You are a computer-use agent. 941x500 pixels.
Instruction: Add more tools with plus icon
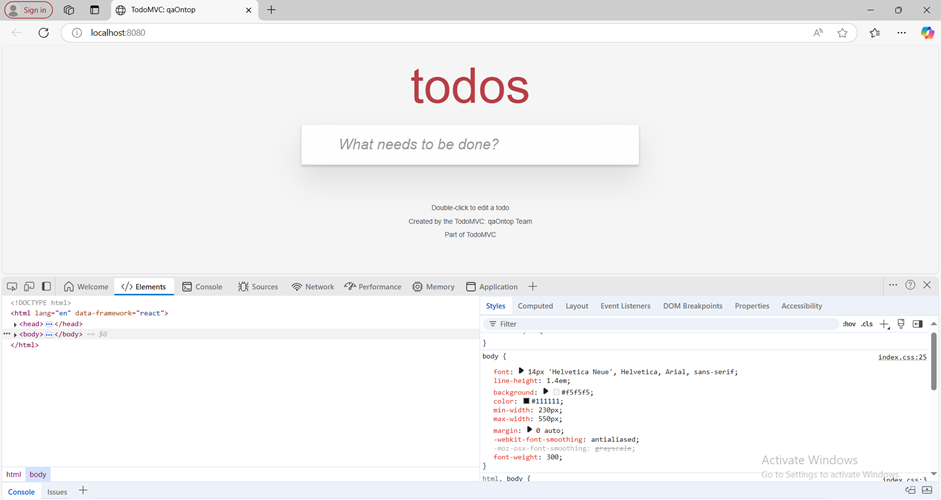pos(533,287)
